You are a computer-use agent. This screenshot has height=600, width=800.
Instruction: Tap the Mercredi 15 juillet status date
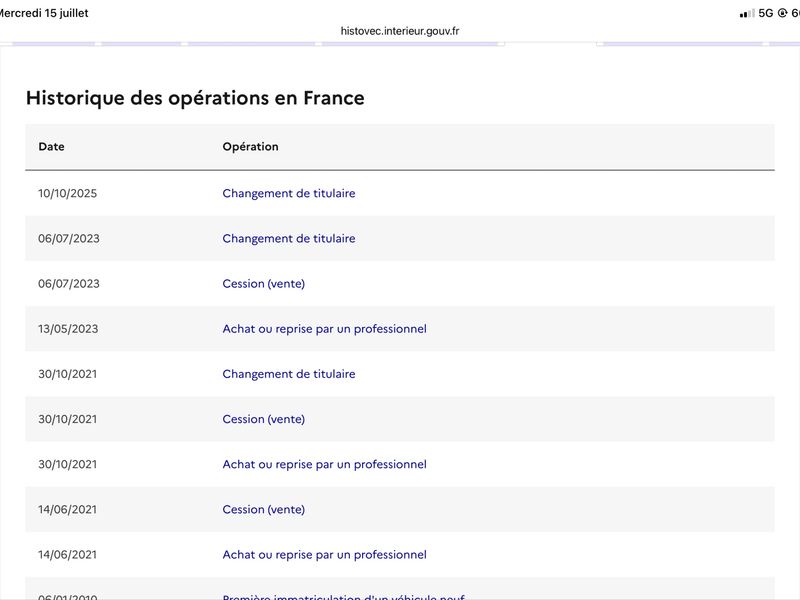43,13
